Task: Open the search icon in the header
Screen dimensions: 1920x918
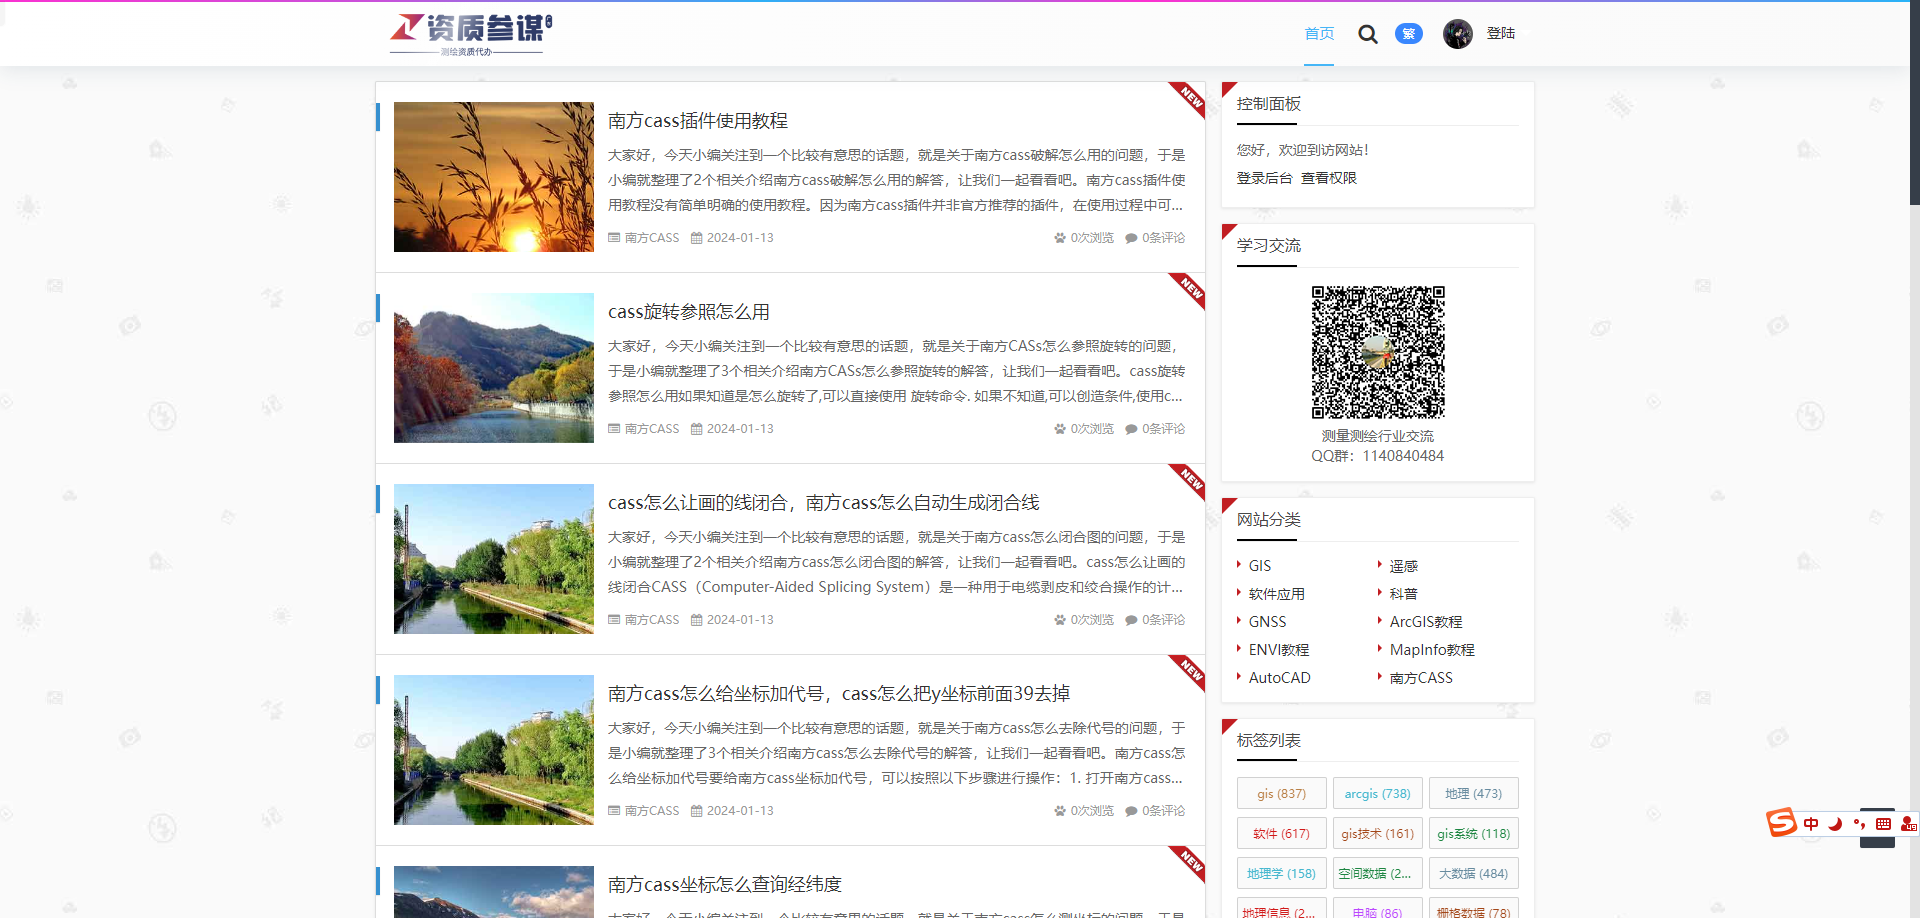Action: [x=1368, y=33]
